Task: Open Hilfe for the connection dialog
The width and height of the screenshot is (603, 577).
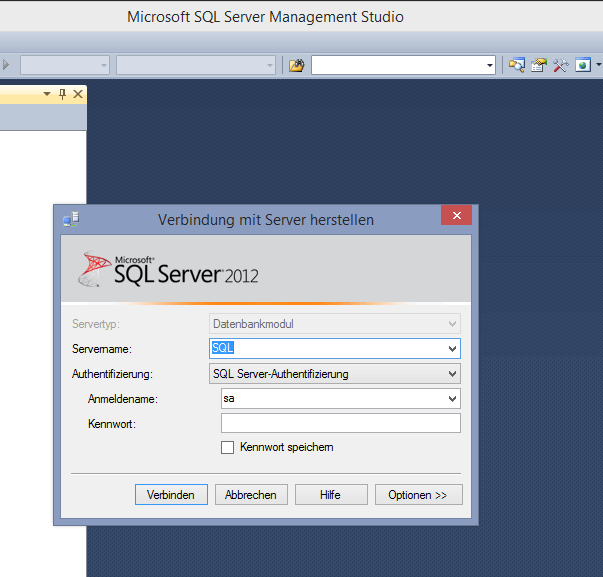Action: 331,495
